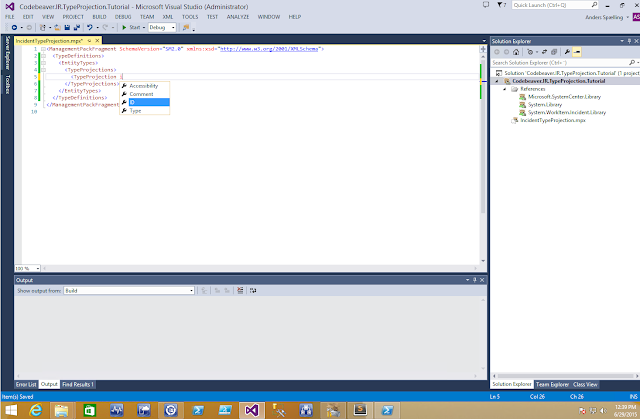Viewport: 640px width, 419px height.
Task: Open Windows Store from the taskbar
Action: point(89,410)
